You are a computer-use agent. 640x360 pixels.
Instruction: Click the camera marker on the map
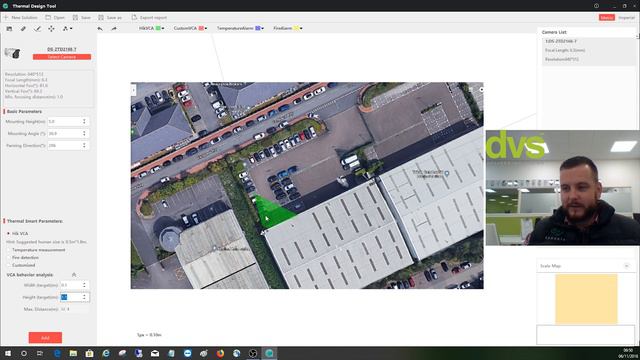pyautogui.click(x=262, y=232)
